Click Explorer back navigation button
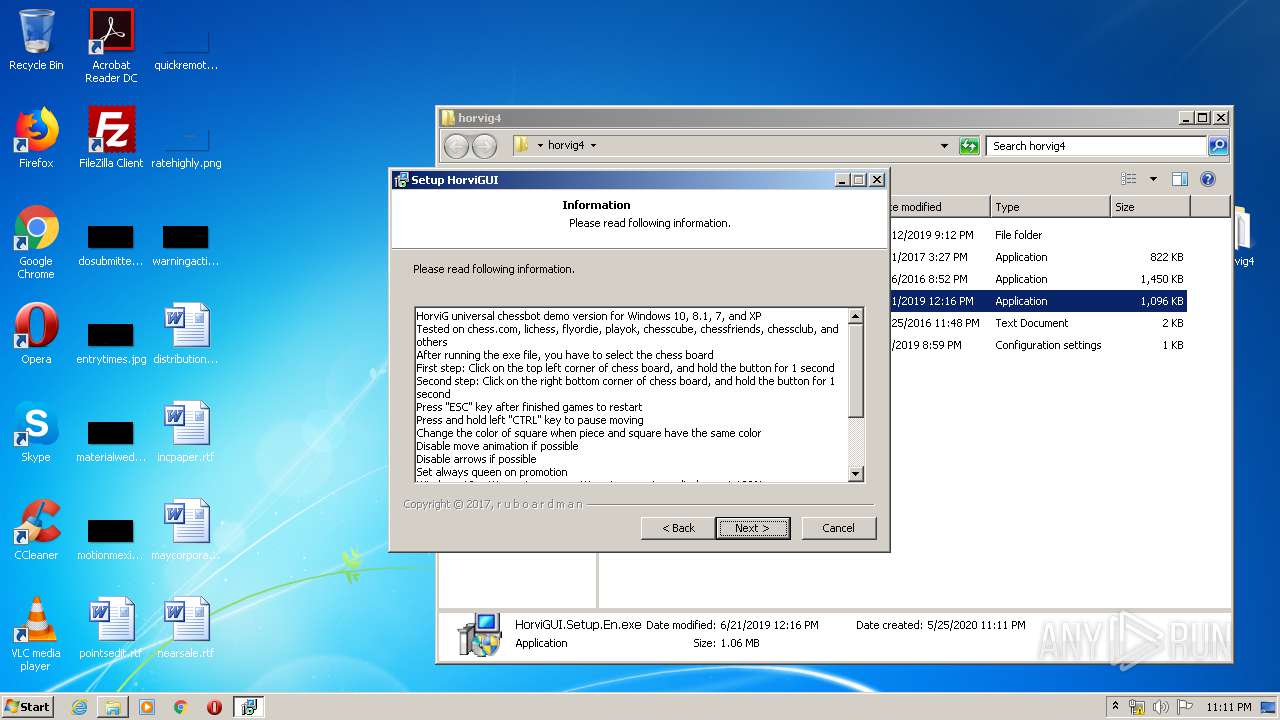This screenshot has width=1280, height=720. (457, 146)
